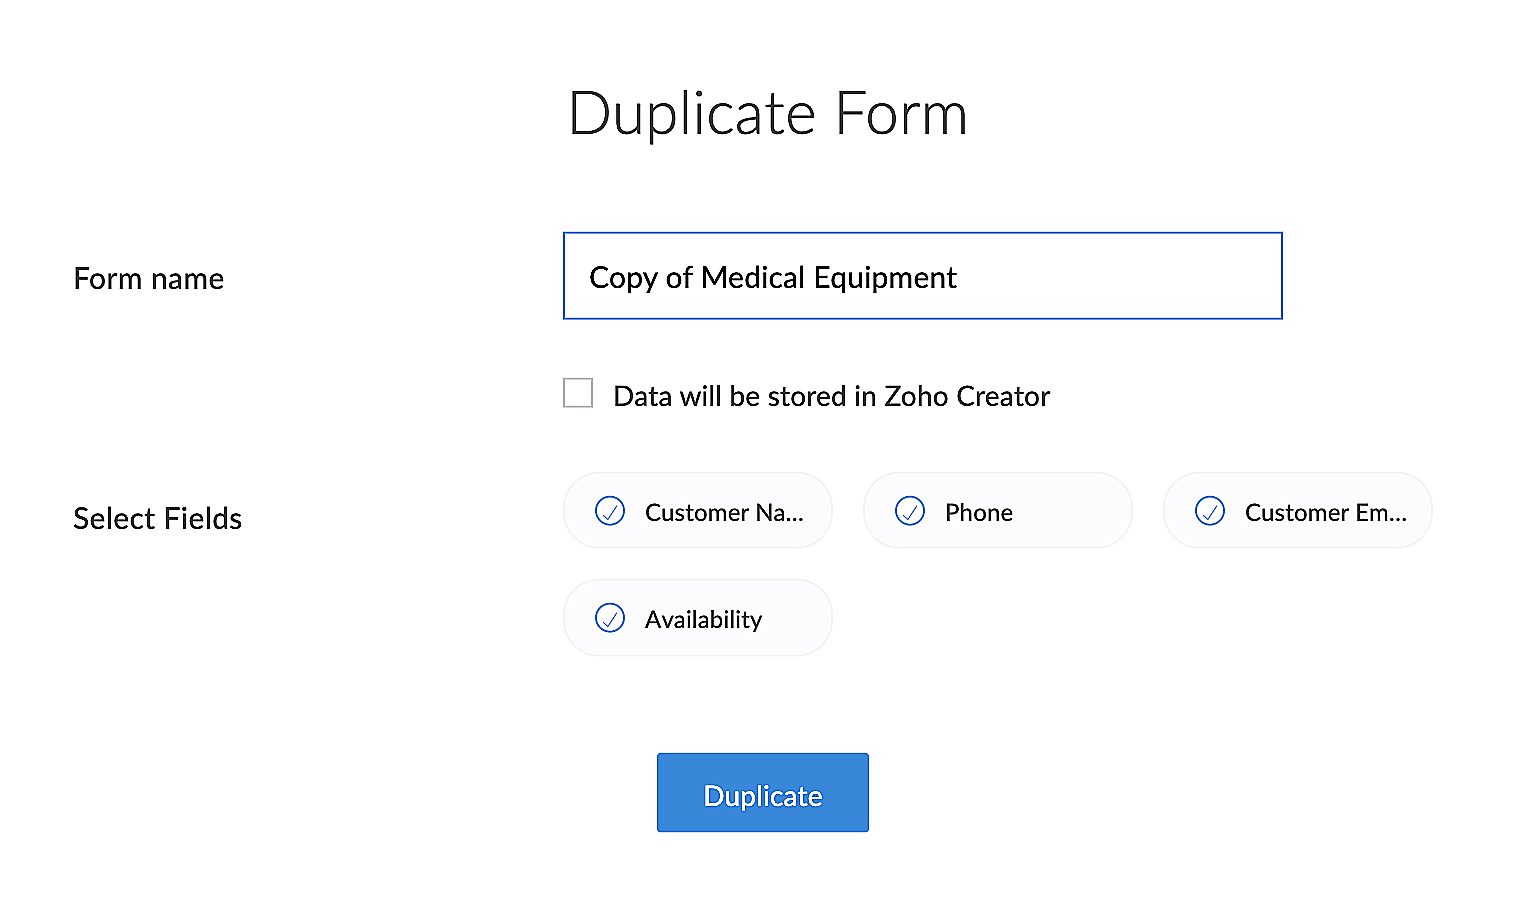The width and height of the screenshot is (1526, 908).
Task: Deselect the "Customer Em..." field chip label
Action: click(1325, 513)
